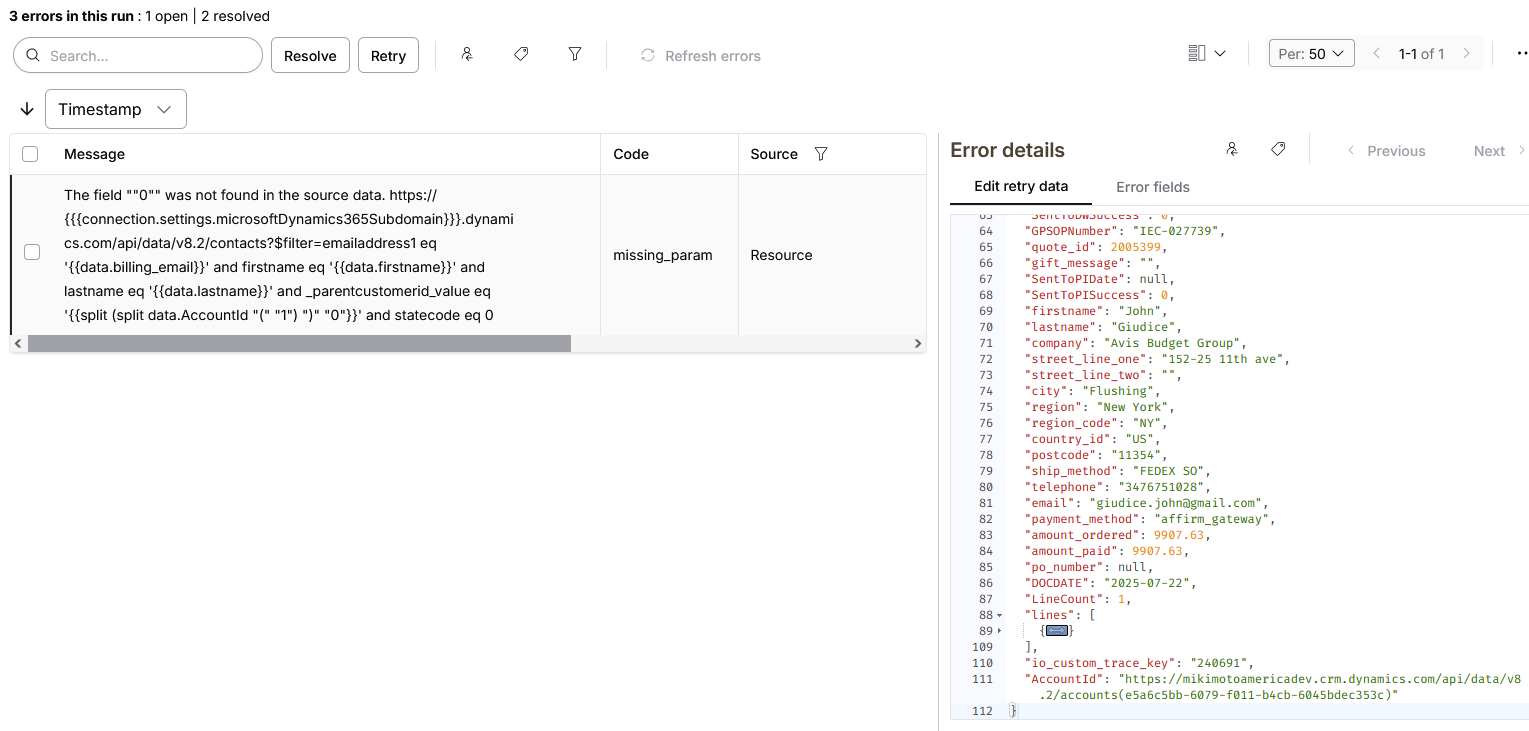Go to the Previous error detail
Image resolution: width=1529 pixels, height=731 pixels.
(1386, 151)
